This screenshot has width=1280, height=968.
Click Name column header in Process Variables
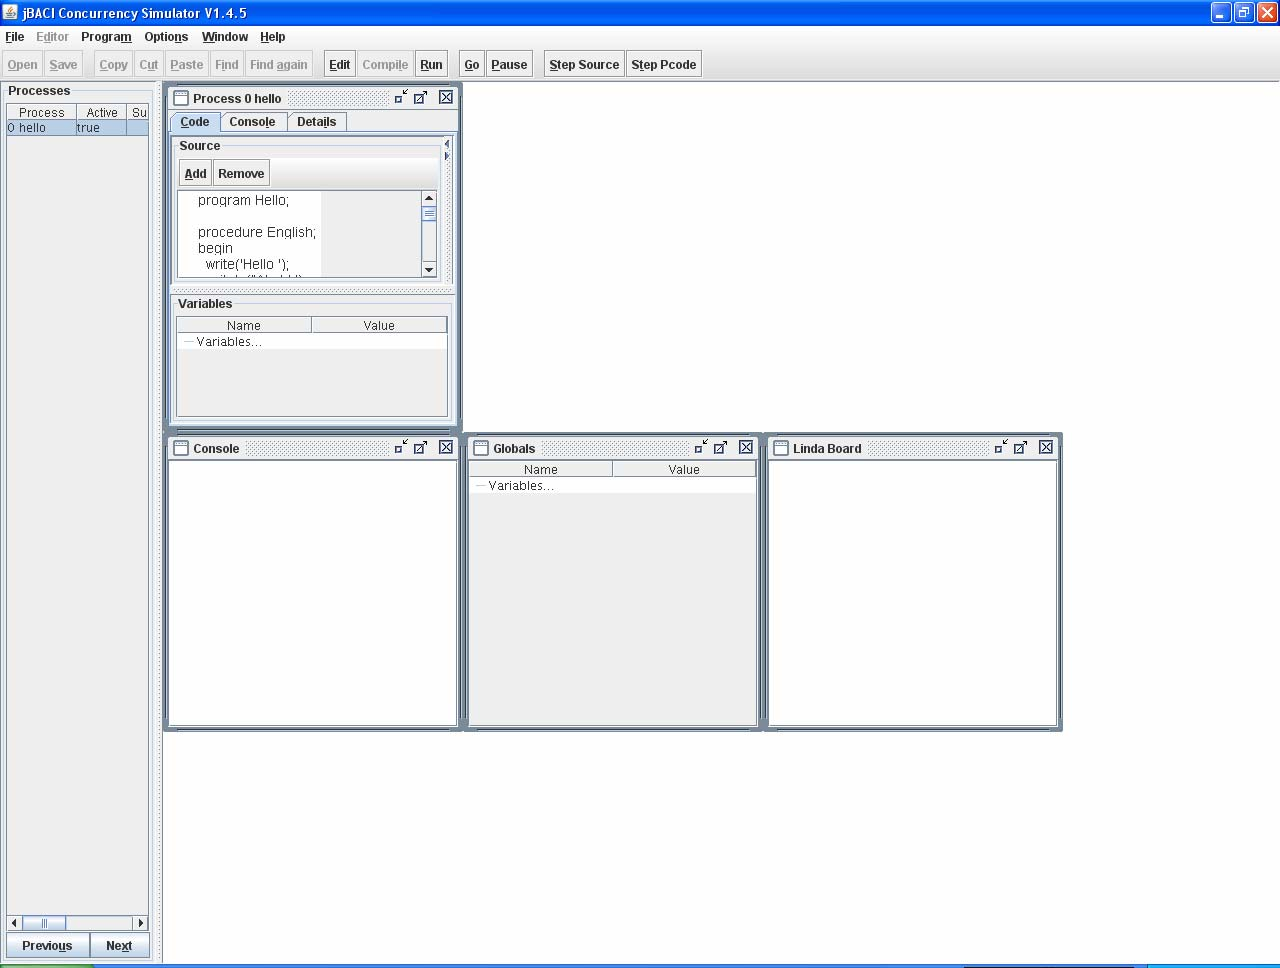click(x=244, y=325)
